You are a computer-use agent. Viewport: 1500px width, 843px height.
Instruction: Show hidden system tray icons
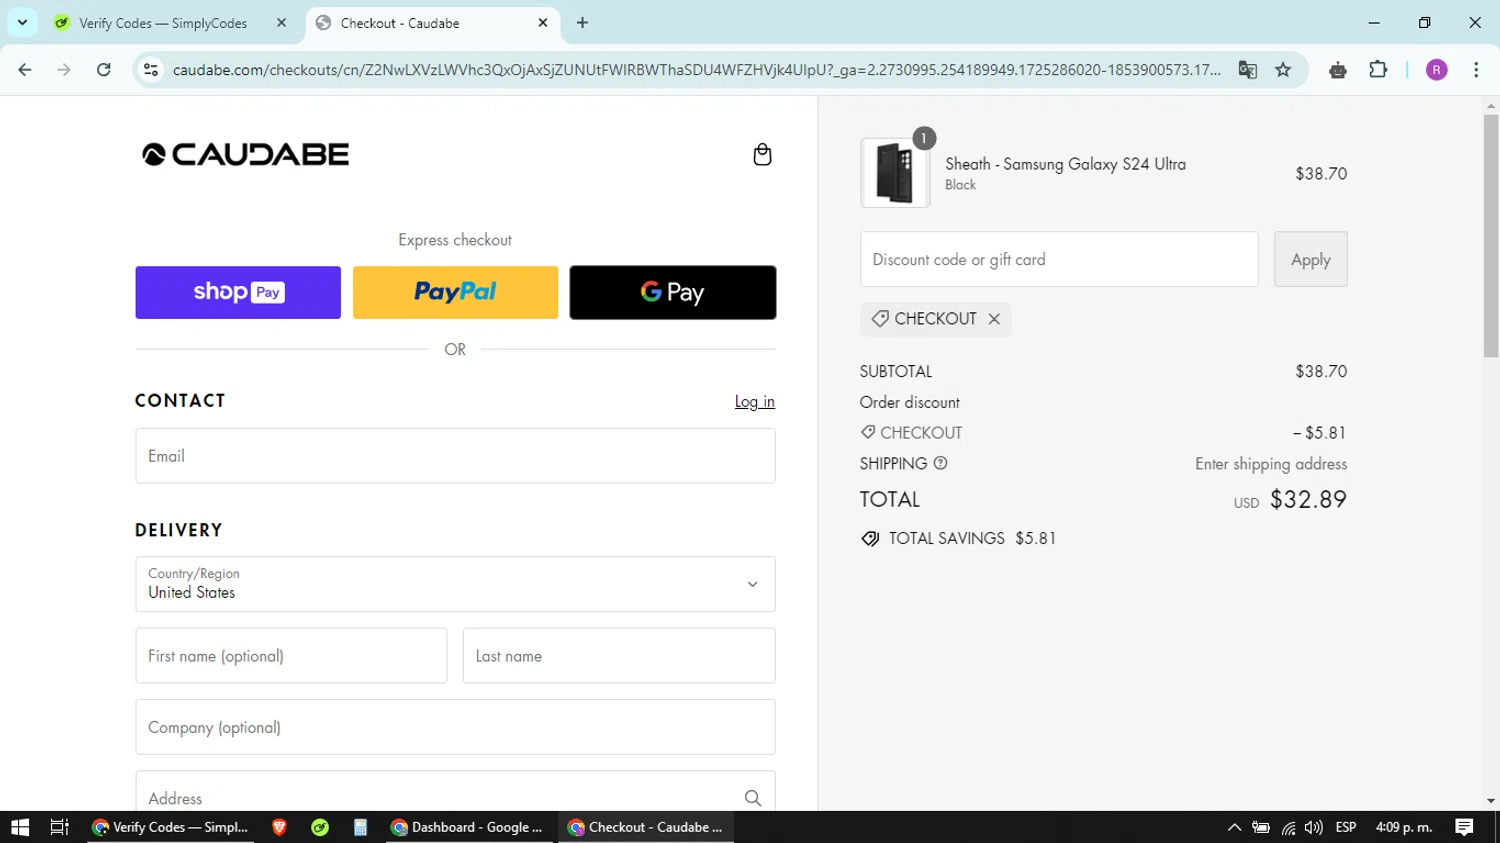[x=1234, y=827]
